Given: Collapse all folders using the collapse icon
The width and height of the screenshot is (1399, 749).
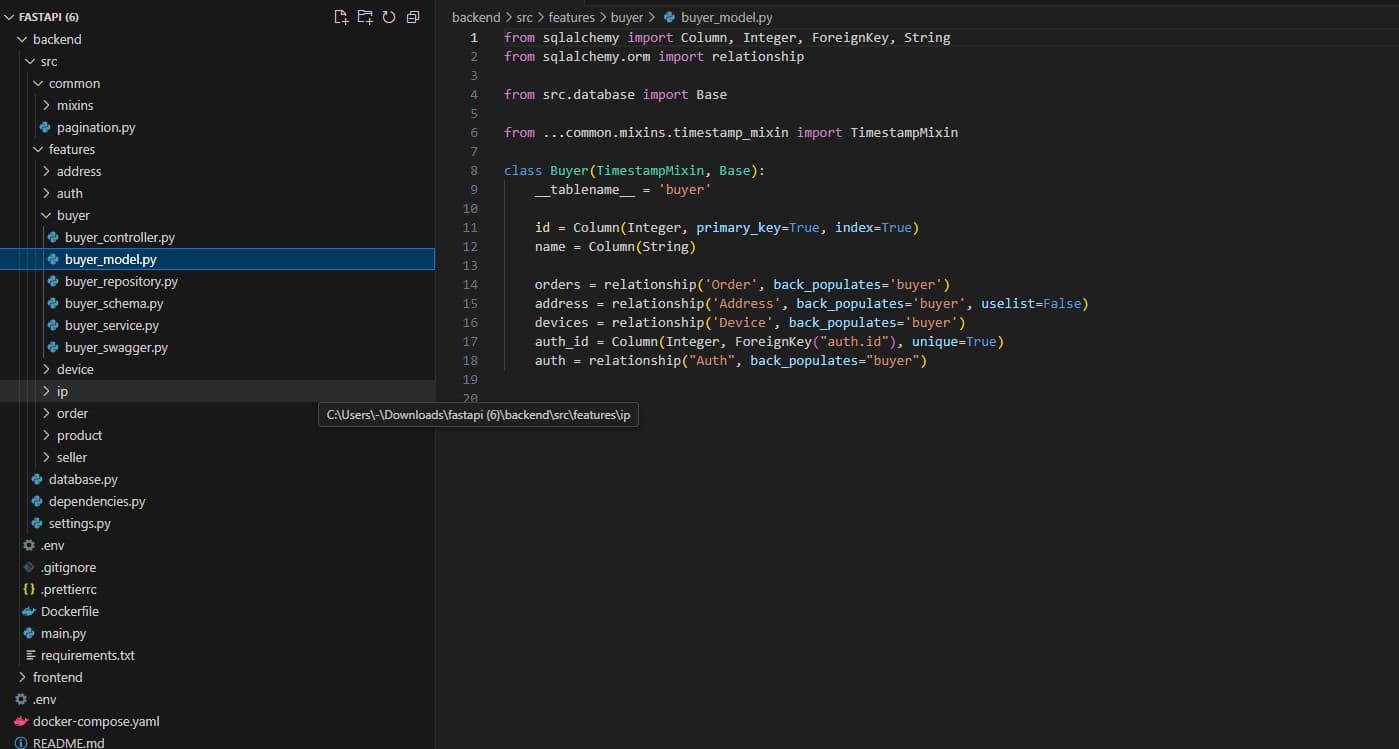Looking at the screenshot, I should click(413, 17).
